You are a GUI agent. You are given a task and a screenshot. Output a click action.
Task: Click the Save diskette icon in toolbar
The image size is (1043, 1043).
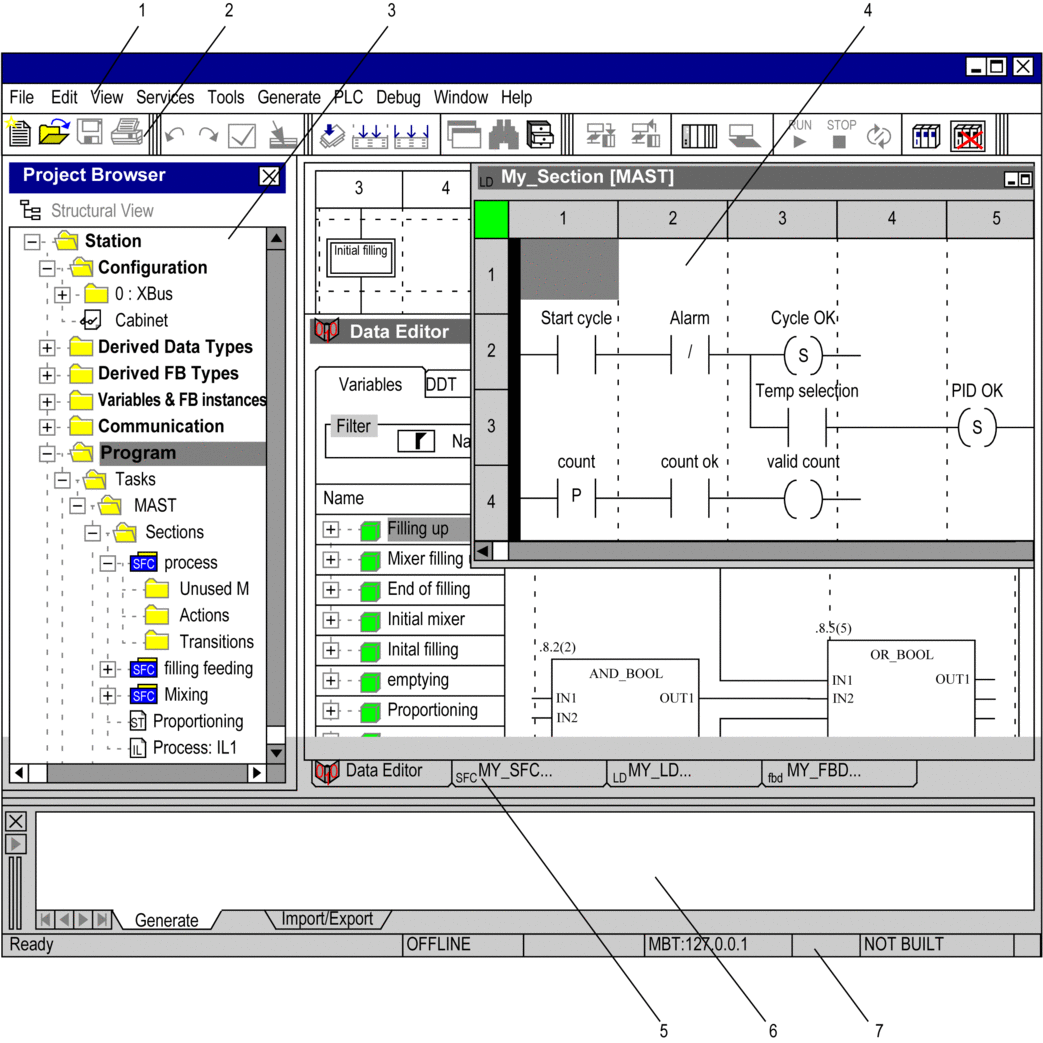click(90, 134)
